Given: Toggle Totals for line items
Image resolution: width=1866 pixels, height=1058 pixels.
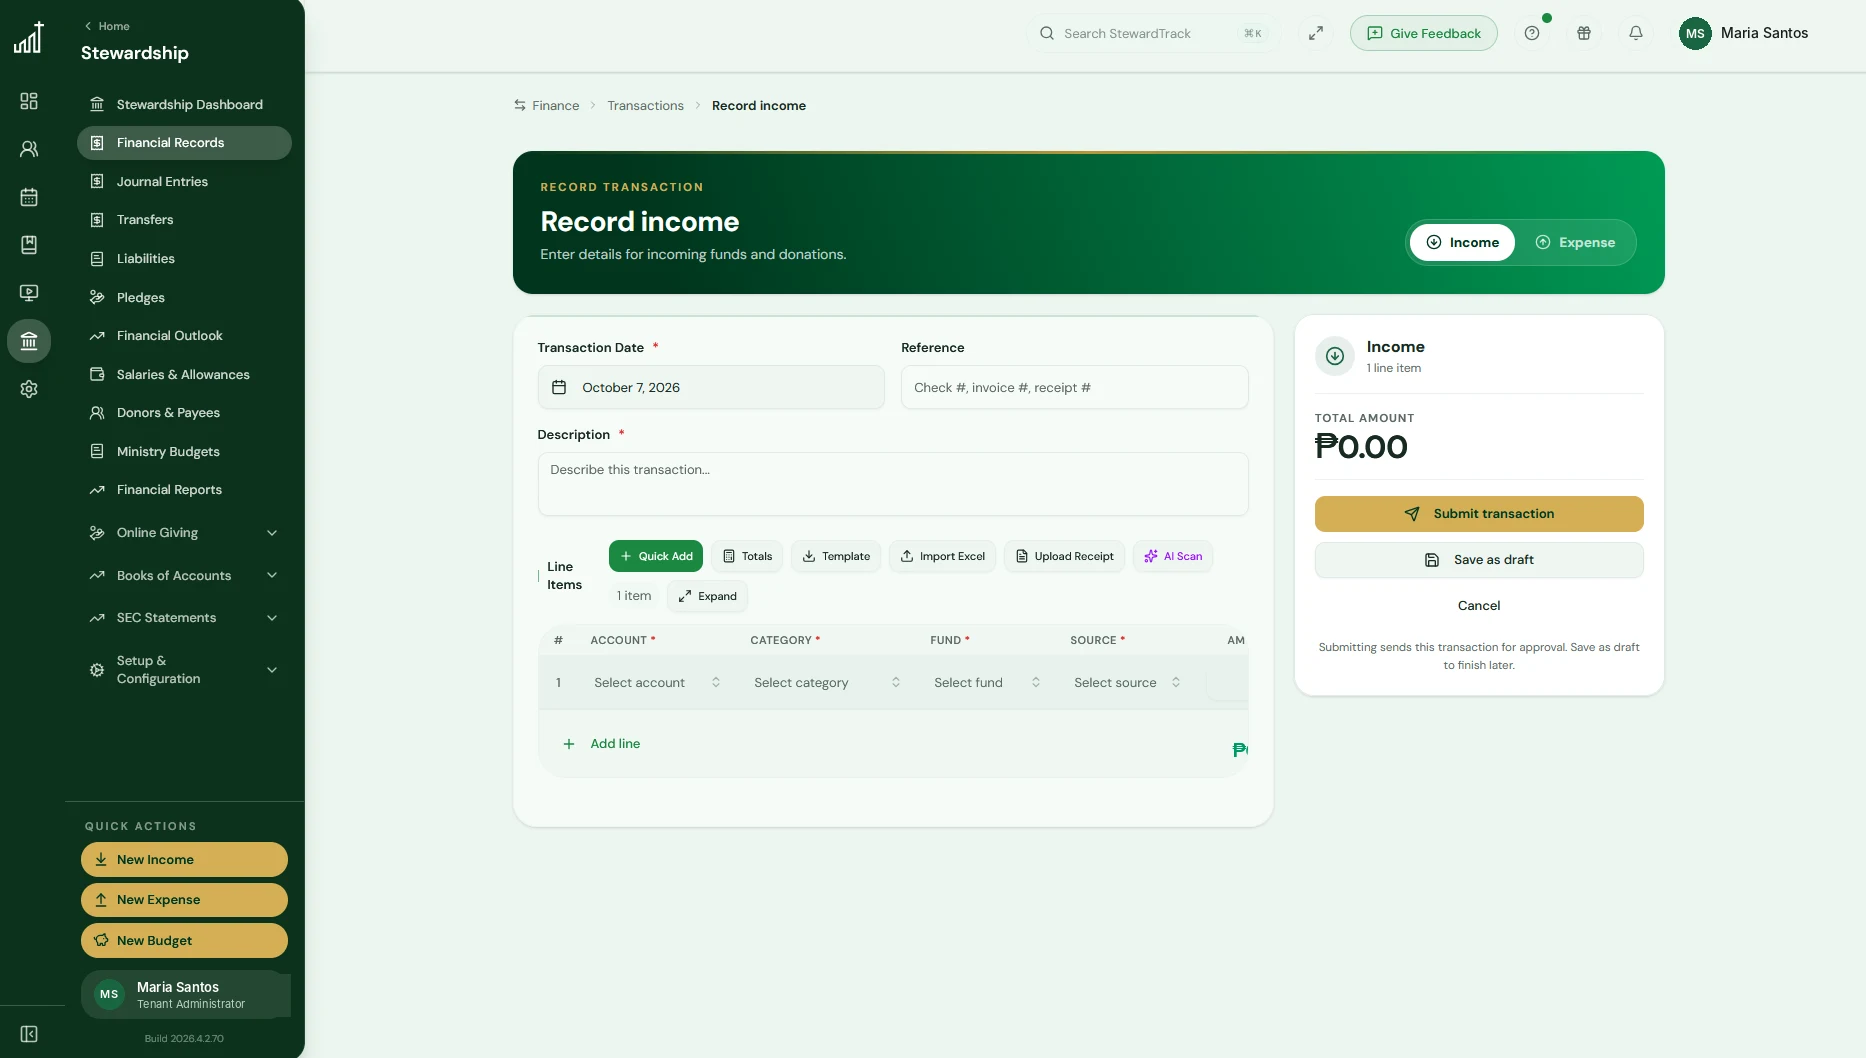Looking at the screenshot, I should click(747, 556).
